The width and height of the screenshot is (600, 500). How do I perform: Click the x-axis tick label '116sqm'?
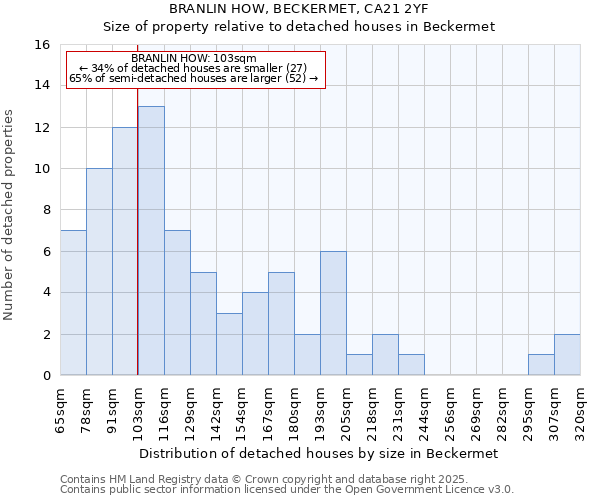[x=165, y=415]
